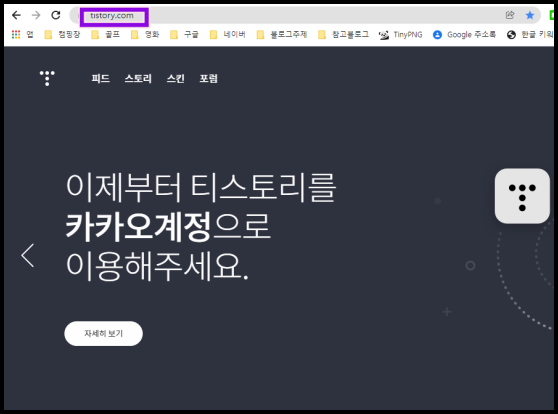558x414 pixels.
Task: Open the Google 주소록 bookmark
Action: pyautogui.click(x=464, y=35)
